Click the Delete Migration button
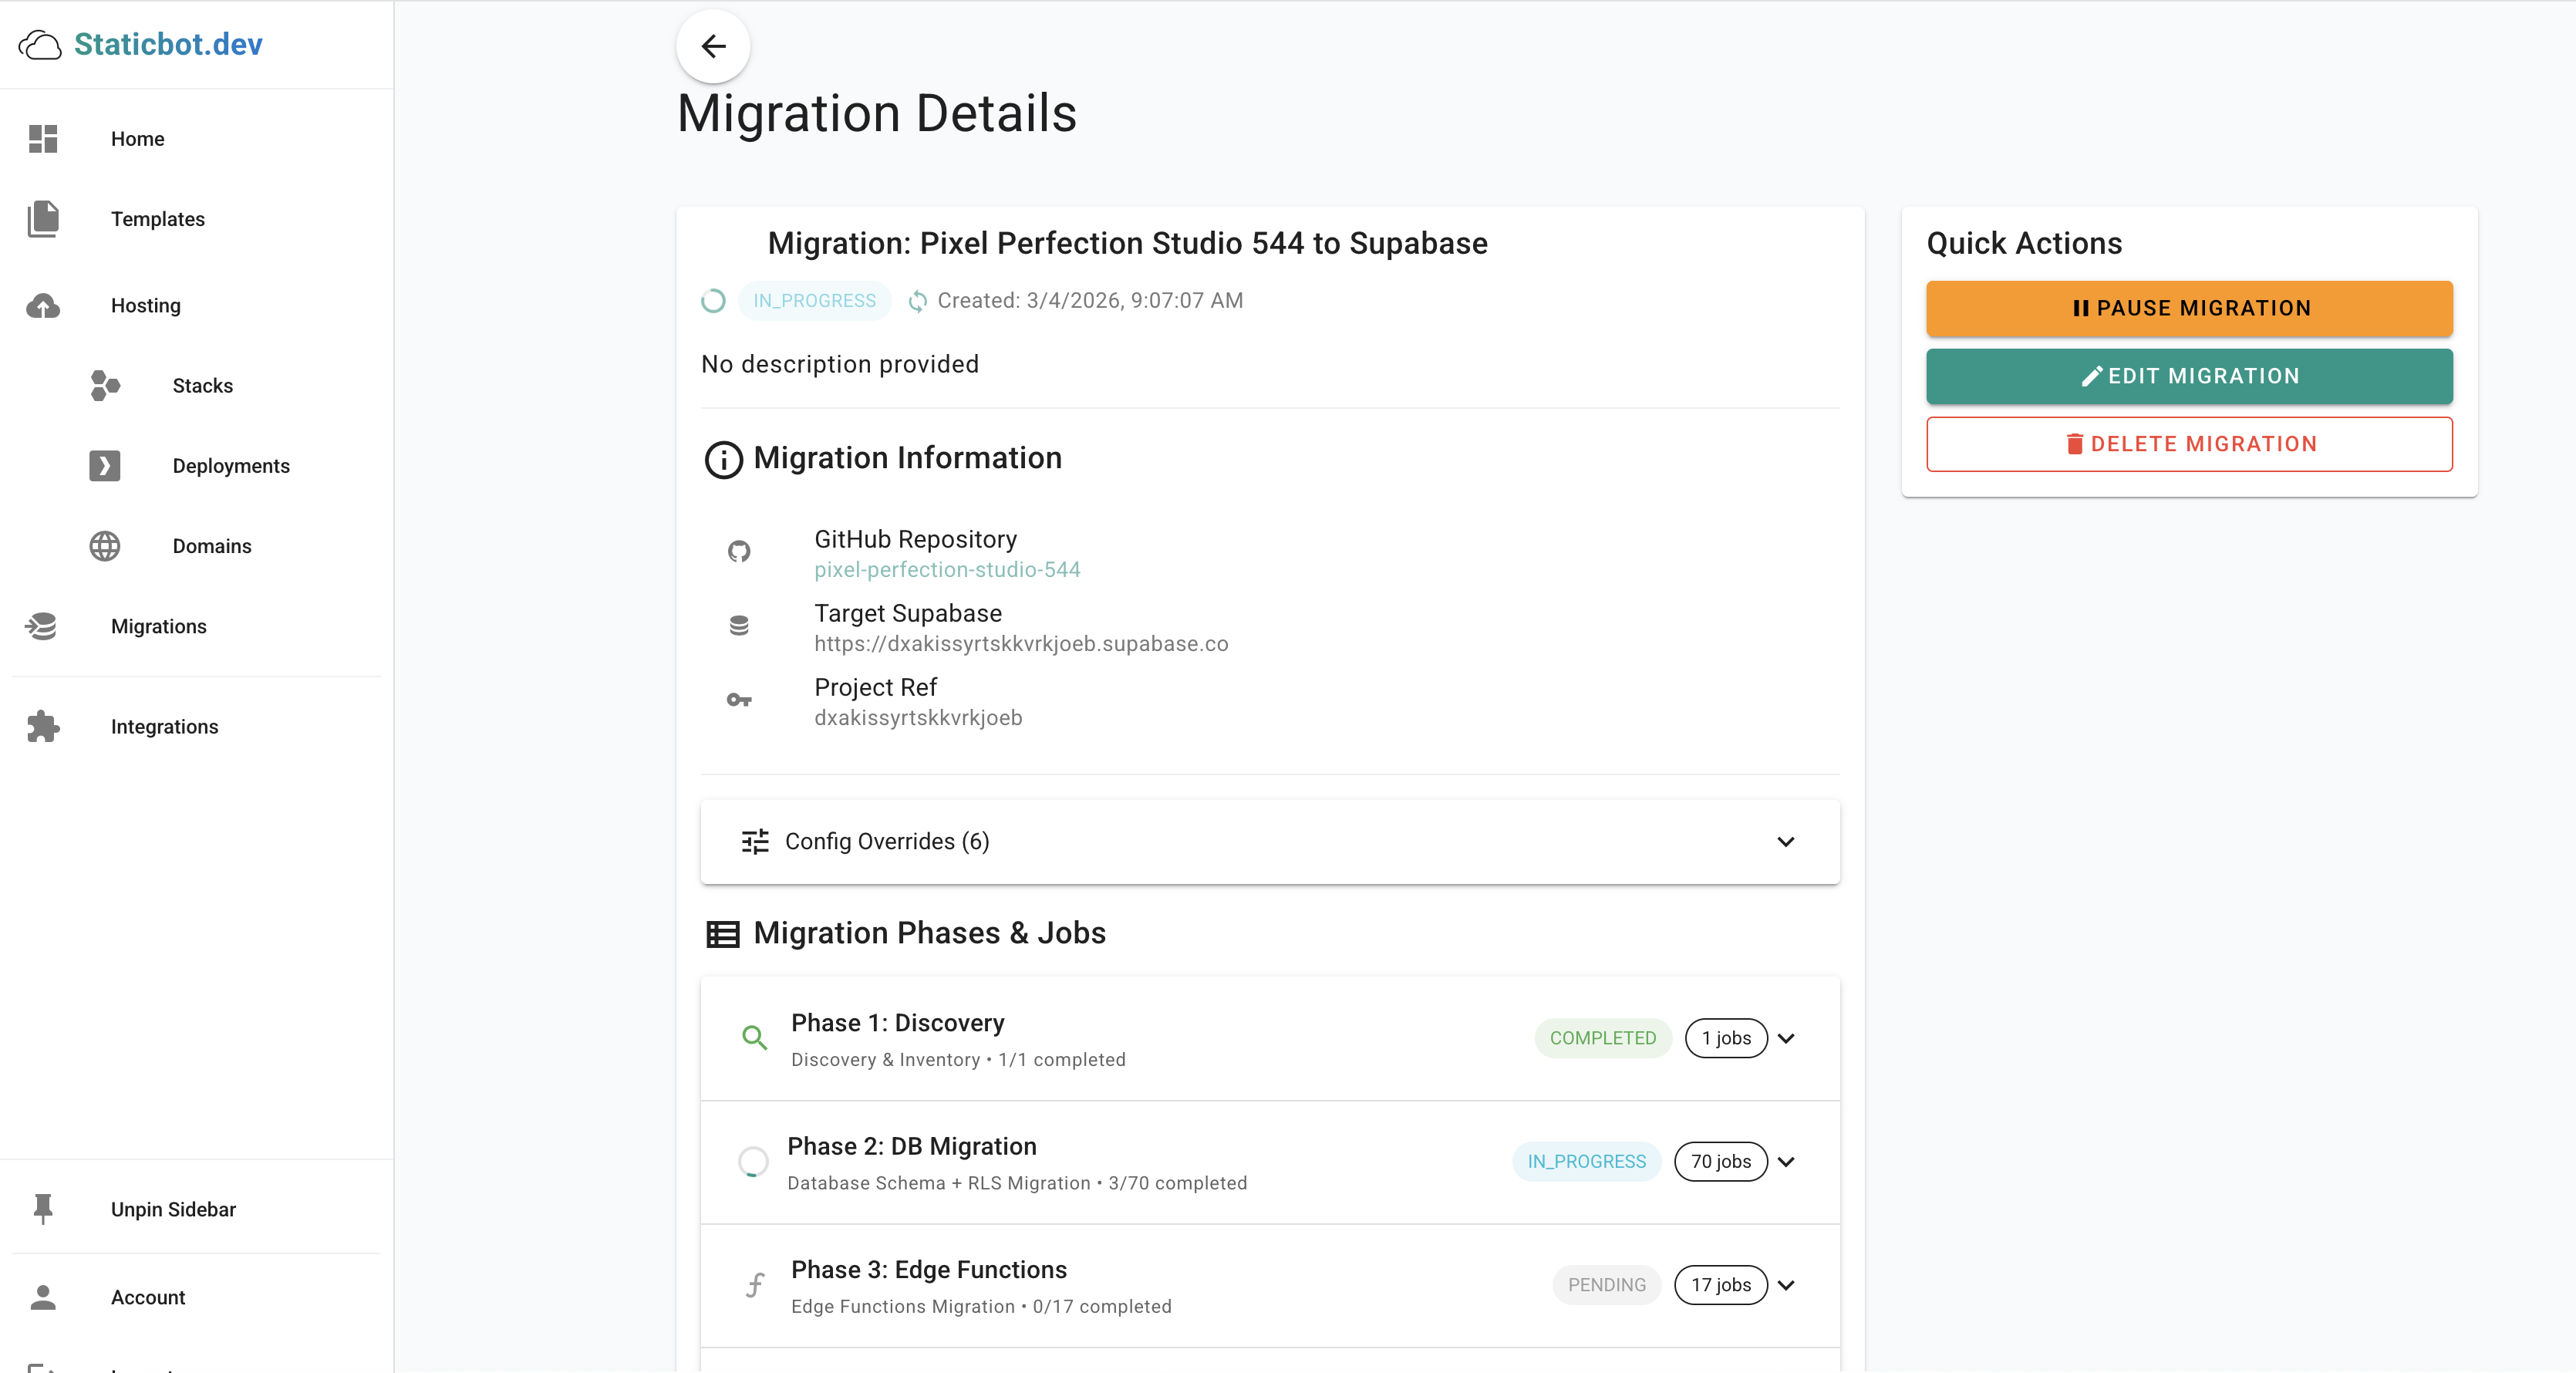Image resolution: width=2576 pixels, height=1373 pixels. coord(2190,444)
